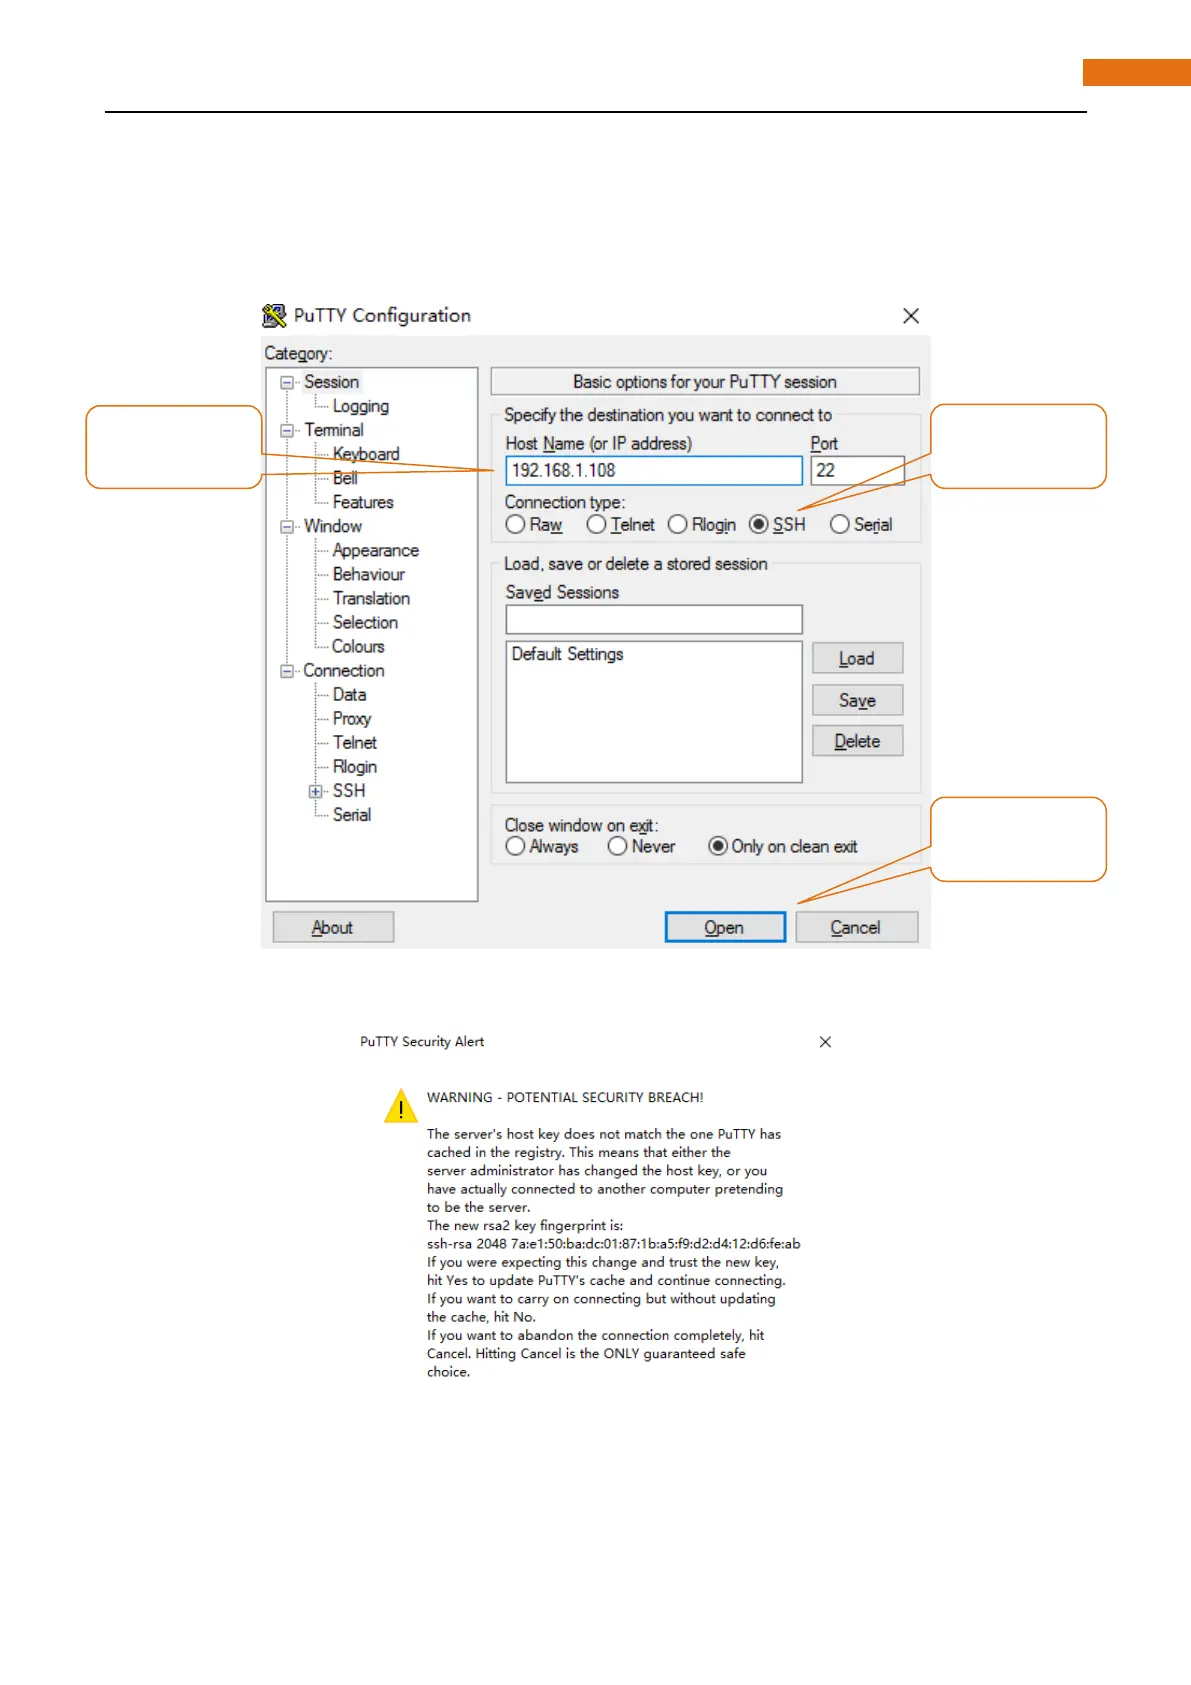This screenshot has width=1191, height=1685.
Task: Select the Serial connection type radio
Action: pyautogui.click(x=861, y=525)
